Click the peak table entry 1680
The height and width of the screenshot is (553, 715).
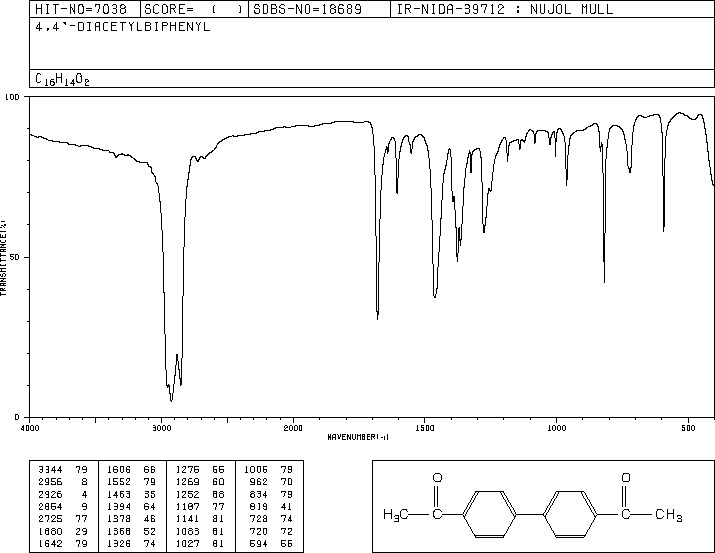click(50, 531)
